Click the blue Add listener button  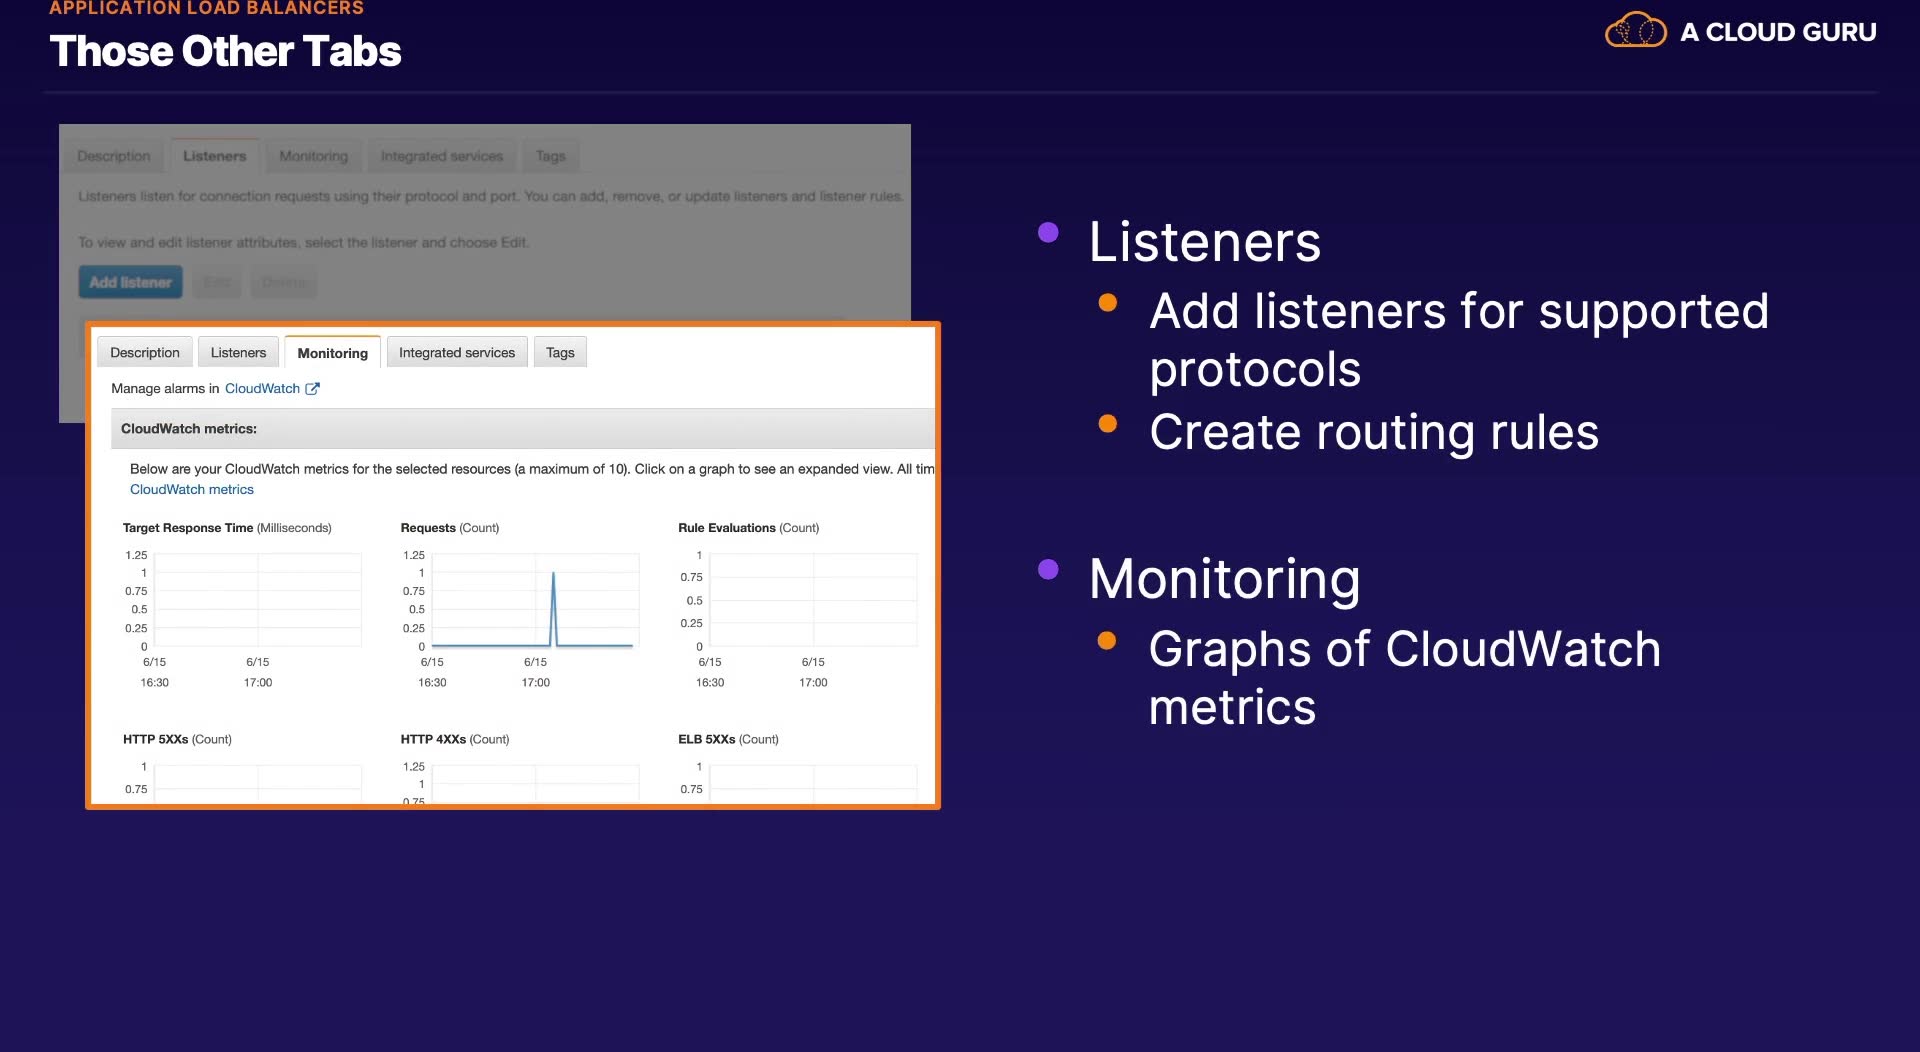click(x=130, y=282)
